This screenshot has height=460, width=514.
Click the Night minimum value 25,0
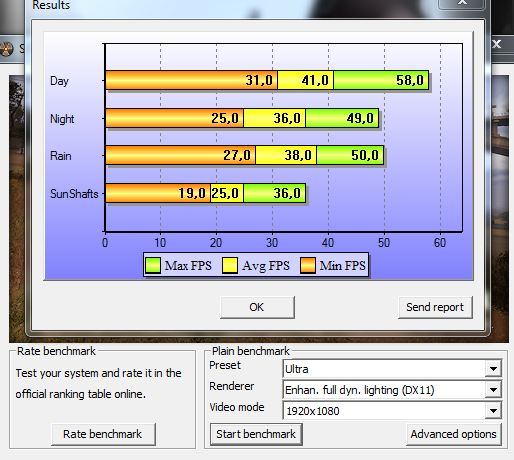[x=225, y=118]
